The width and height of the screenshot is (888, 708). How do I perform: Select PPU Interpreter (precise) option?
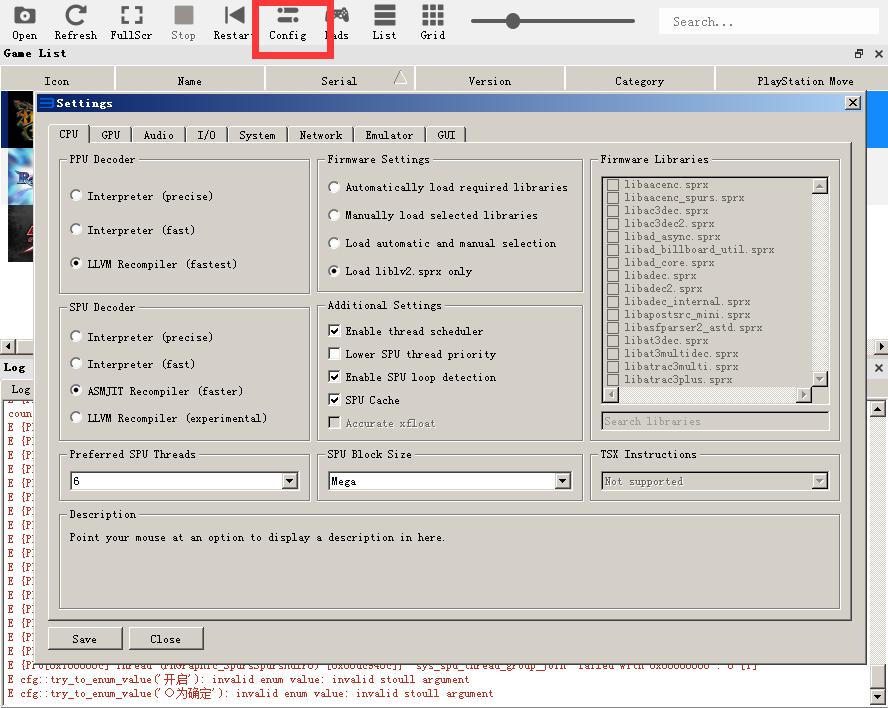click(x=76, y=196)
